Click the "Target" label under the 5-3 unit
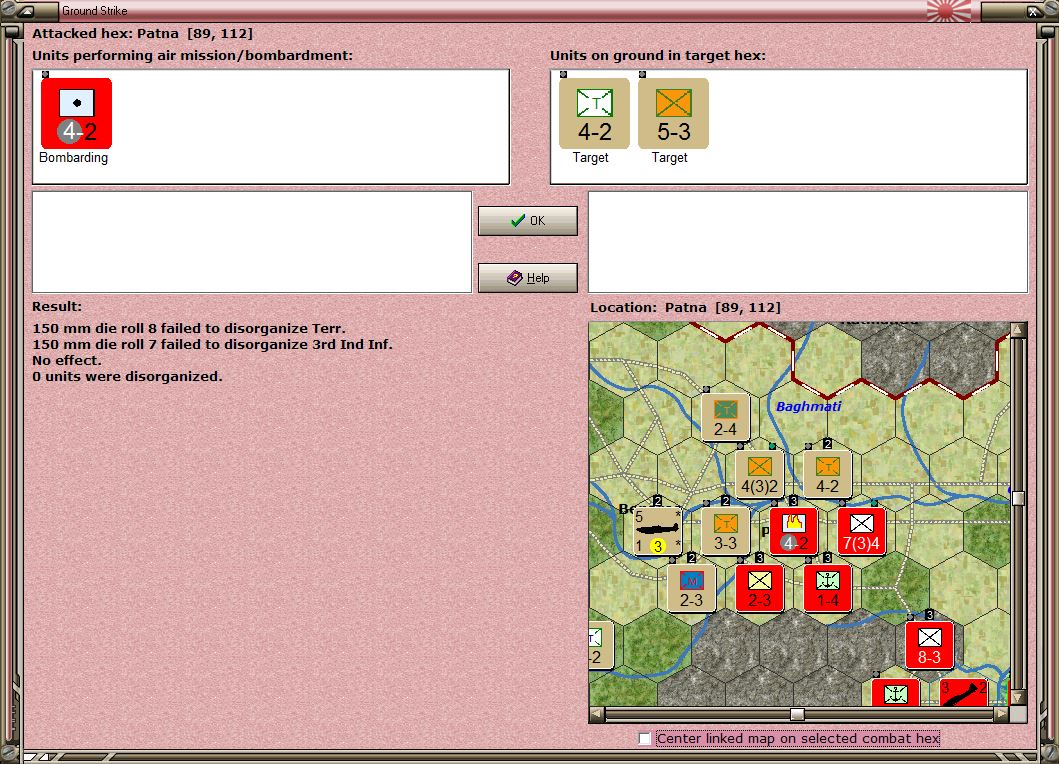 (x=669, y=157)
